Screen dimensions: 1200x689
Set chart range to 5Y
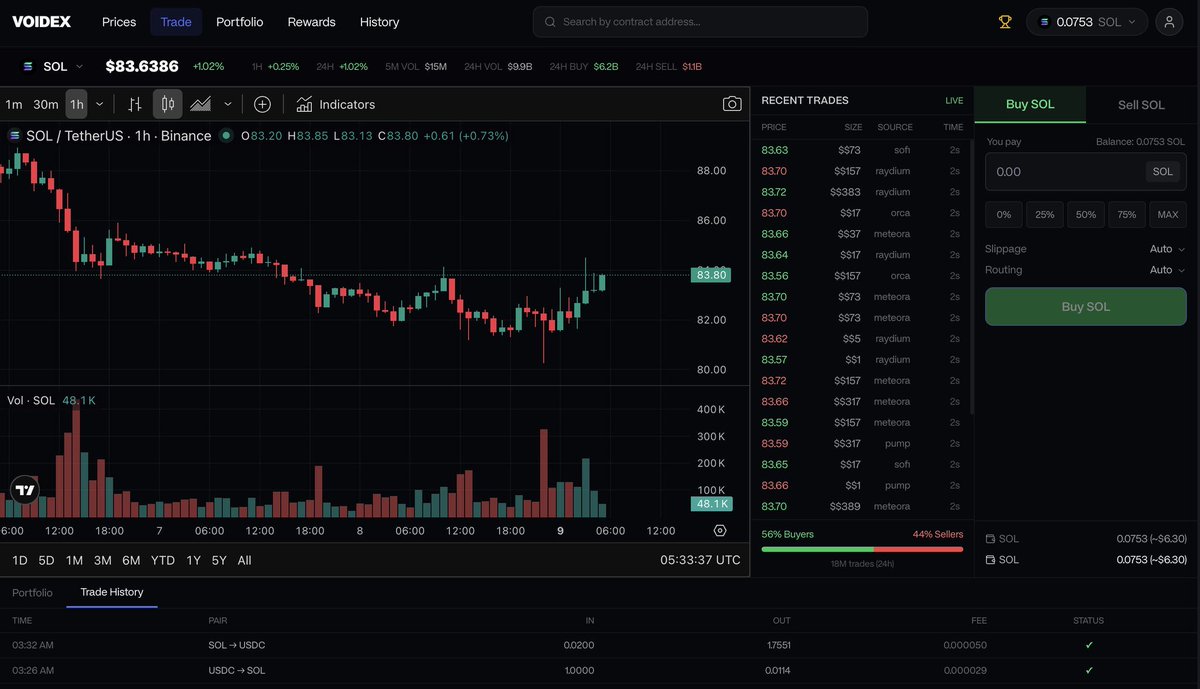pyautogui.click(x=219, y=560)
